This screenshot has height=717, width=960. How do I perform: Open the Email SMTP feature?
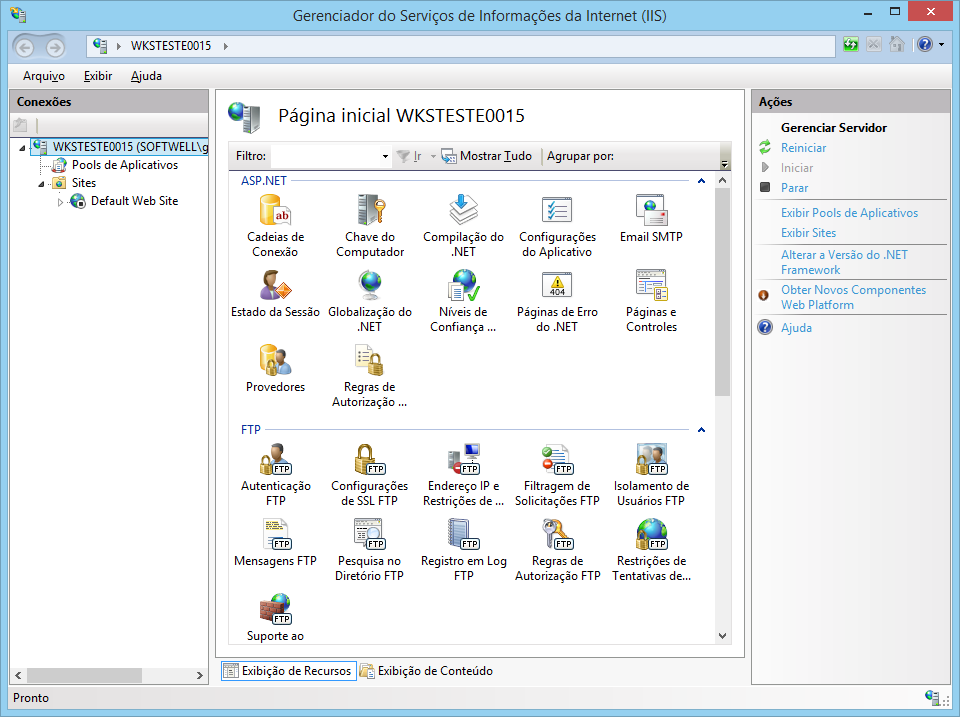coord(651,210)
